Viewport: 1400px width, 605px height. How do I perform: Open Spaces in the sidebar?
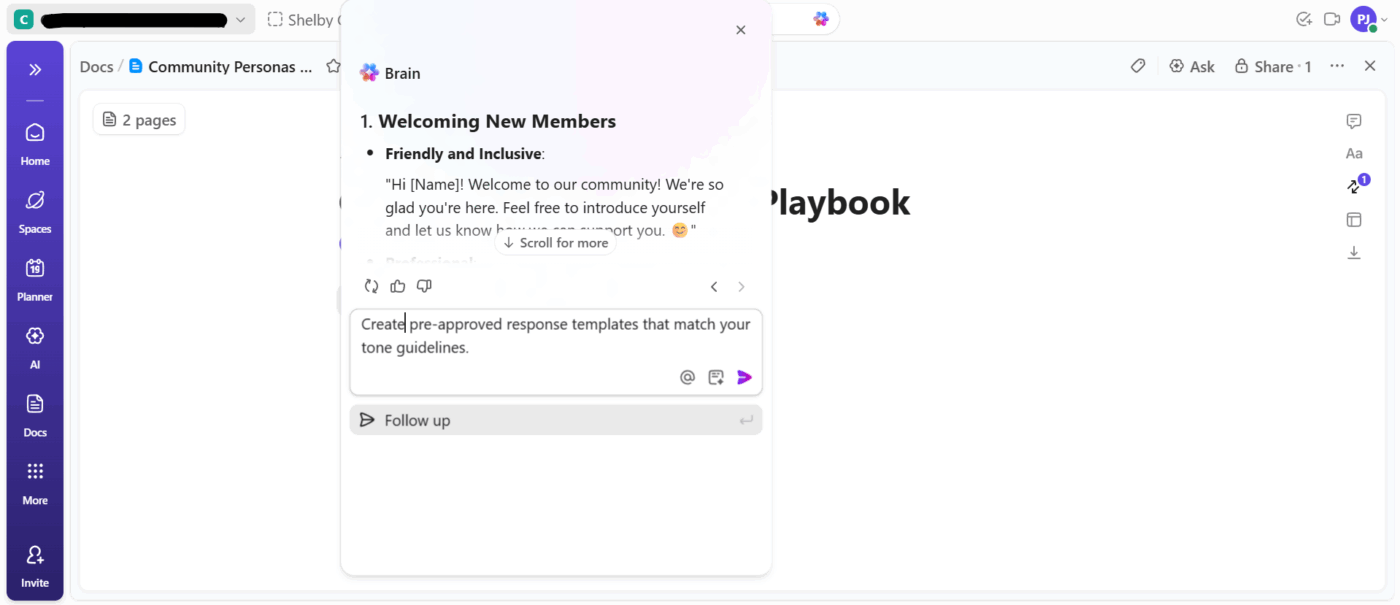click(x=34, y=208)
